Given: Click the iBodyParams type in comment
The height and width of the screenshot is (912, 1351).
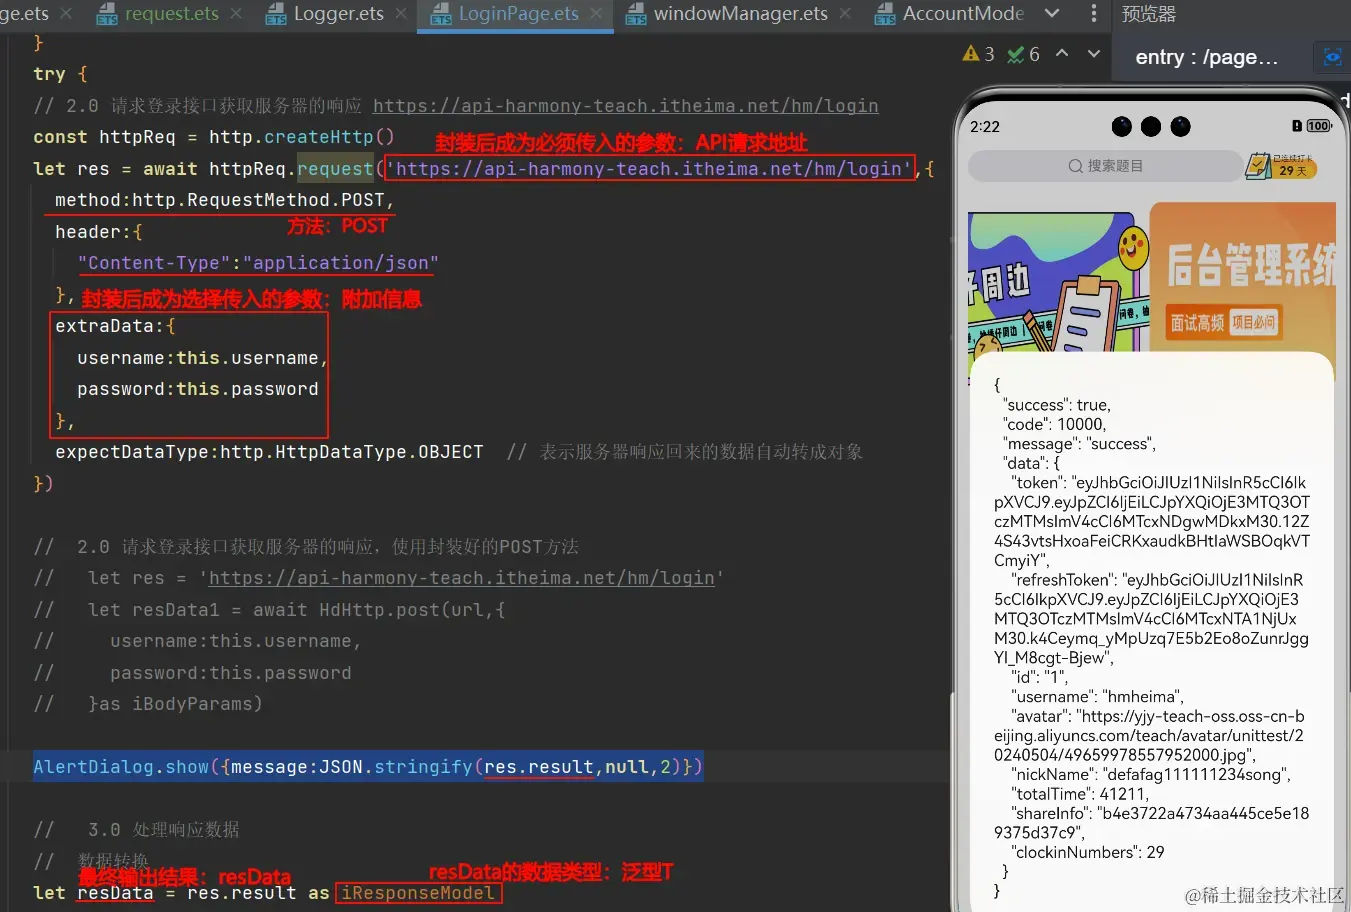Looking at the screenshot, I should pos(192,704).
